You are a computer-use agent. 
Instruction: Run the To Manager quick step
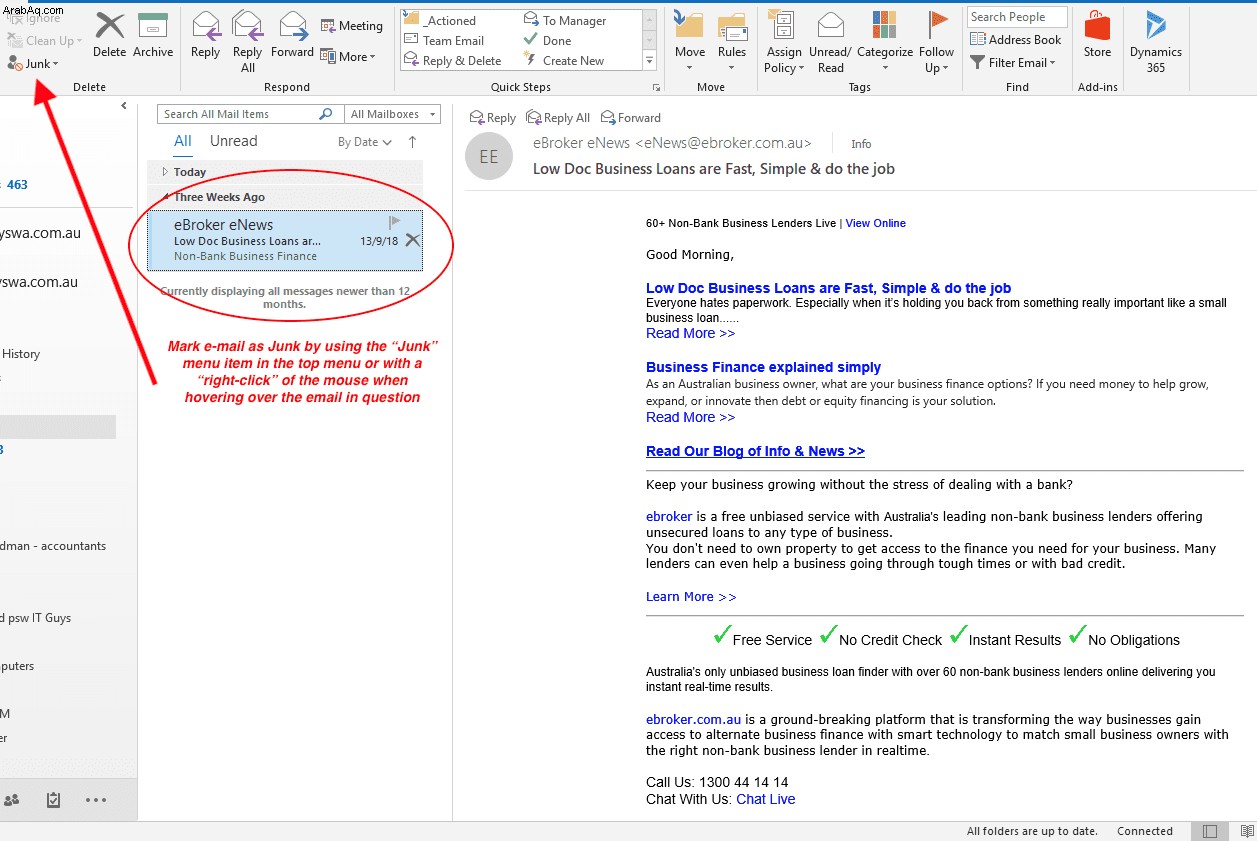point(565,21)
